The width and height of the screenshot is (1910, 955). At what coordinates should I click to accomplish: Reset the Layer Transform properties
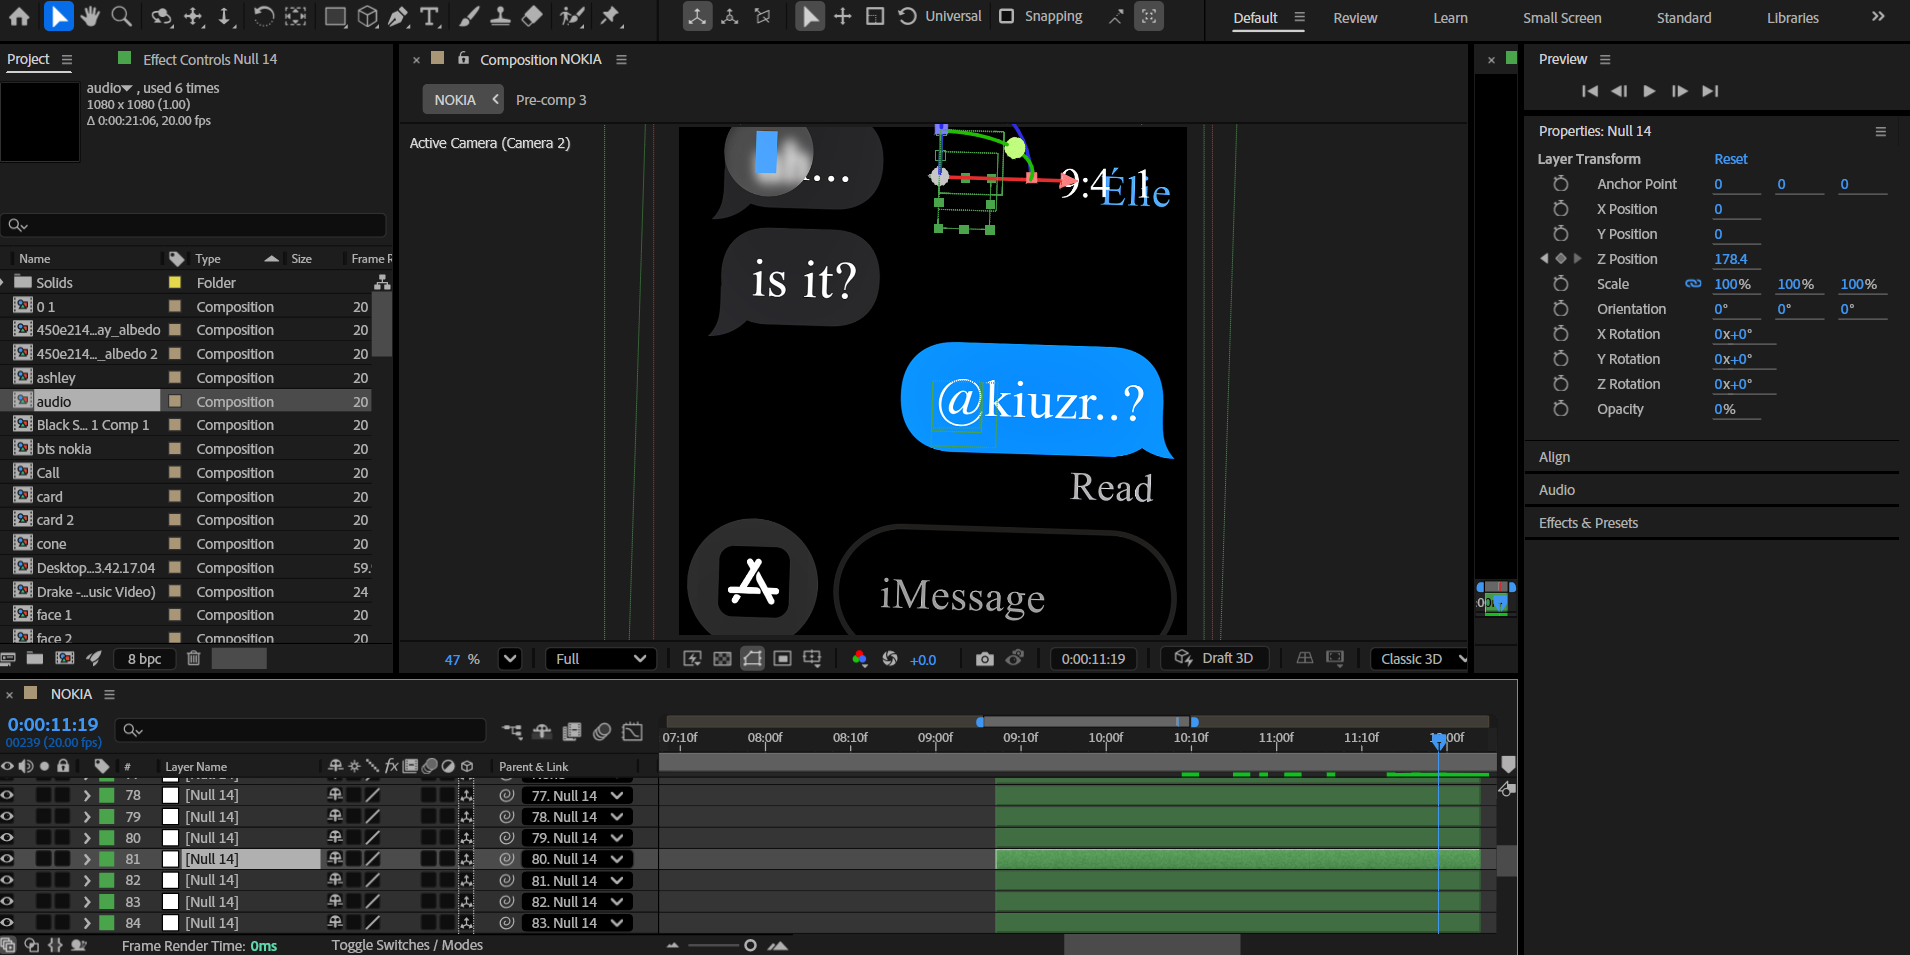(1730, 159)
